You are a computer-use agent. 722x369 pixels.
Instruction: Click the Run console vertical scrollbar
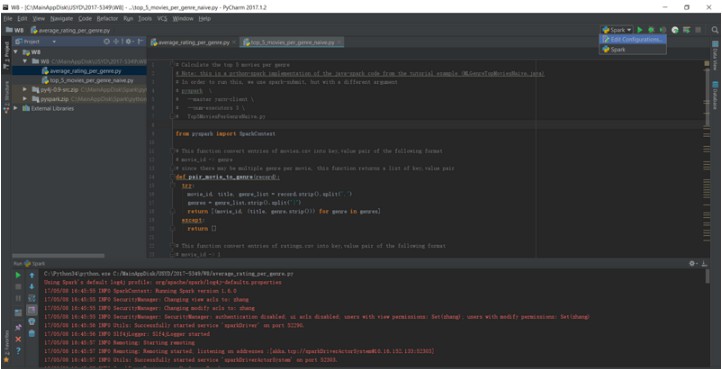(x=708, y=276)
